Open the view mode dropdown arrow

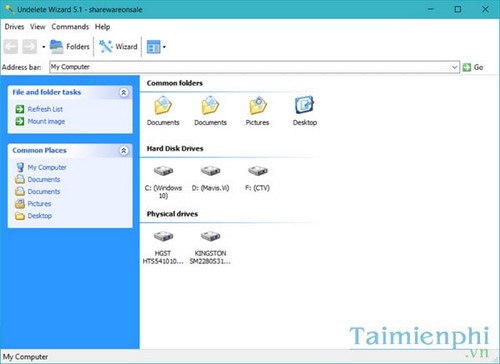[x=164, y=47]
